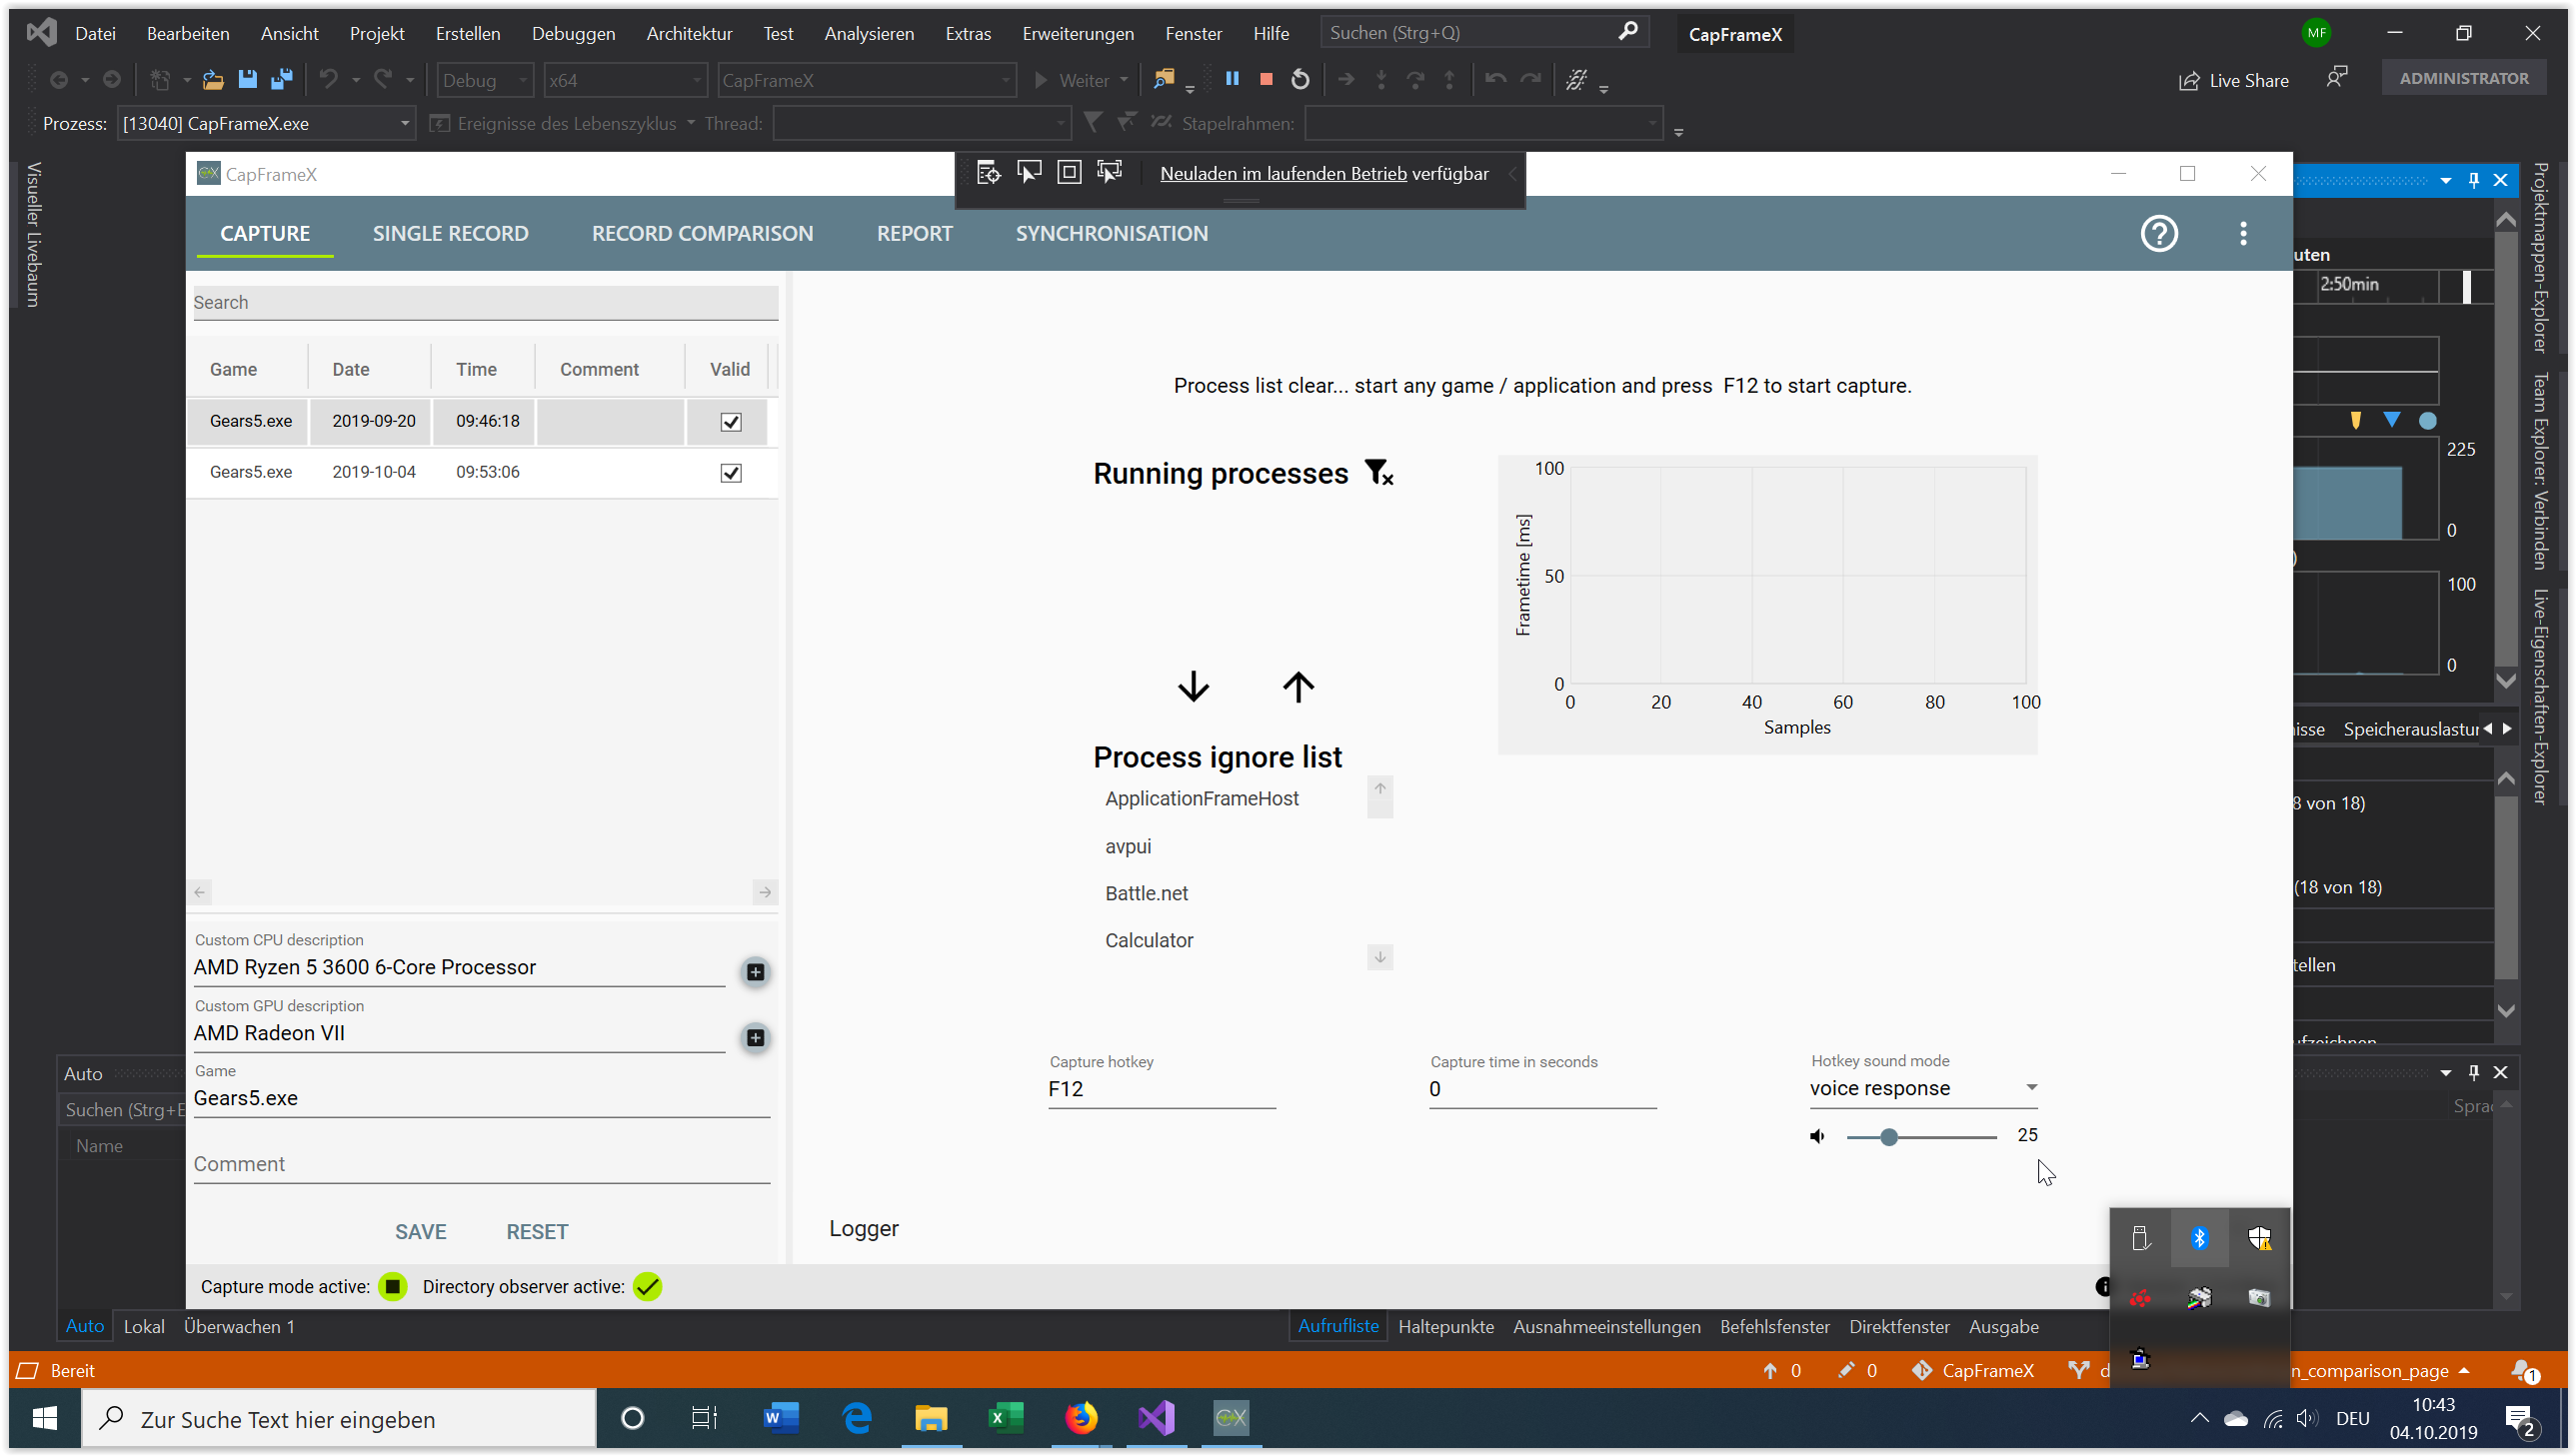This screenshot has width=2576, height=1456.
Task: Switch to the RECORD COMPARISON tab
Action: [x=702, y=234]
